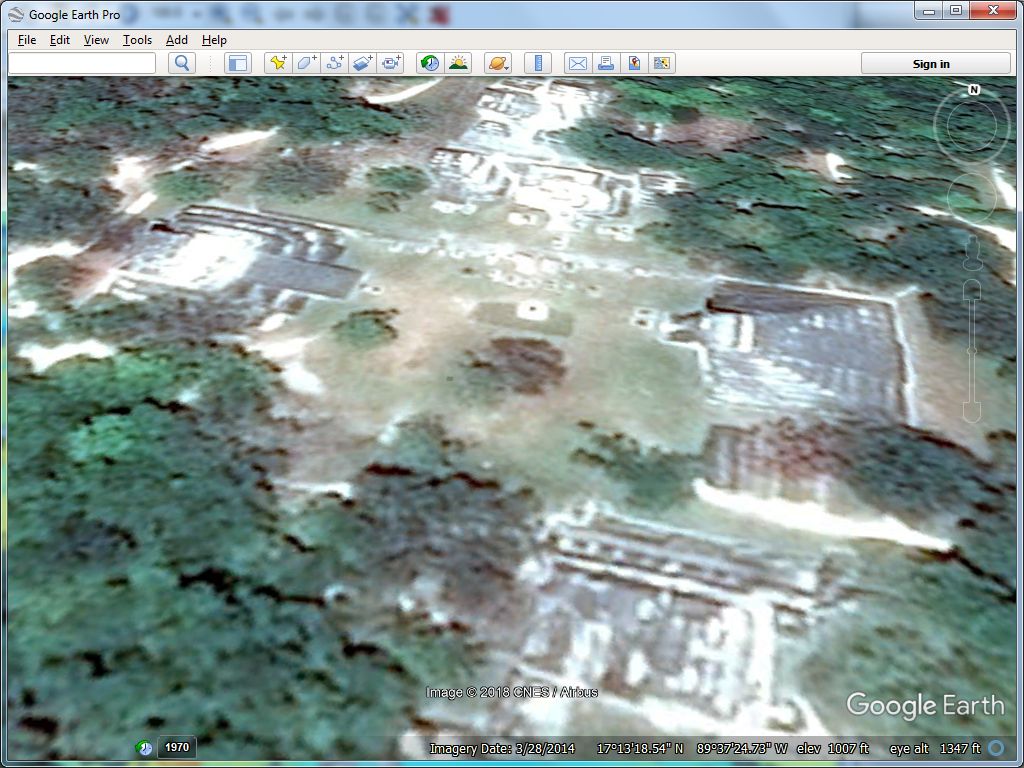Add an image overlay
Image resolution: width=1024 pixels, height=768 pixels.
[362, 63]
